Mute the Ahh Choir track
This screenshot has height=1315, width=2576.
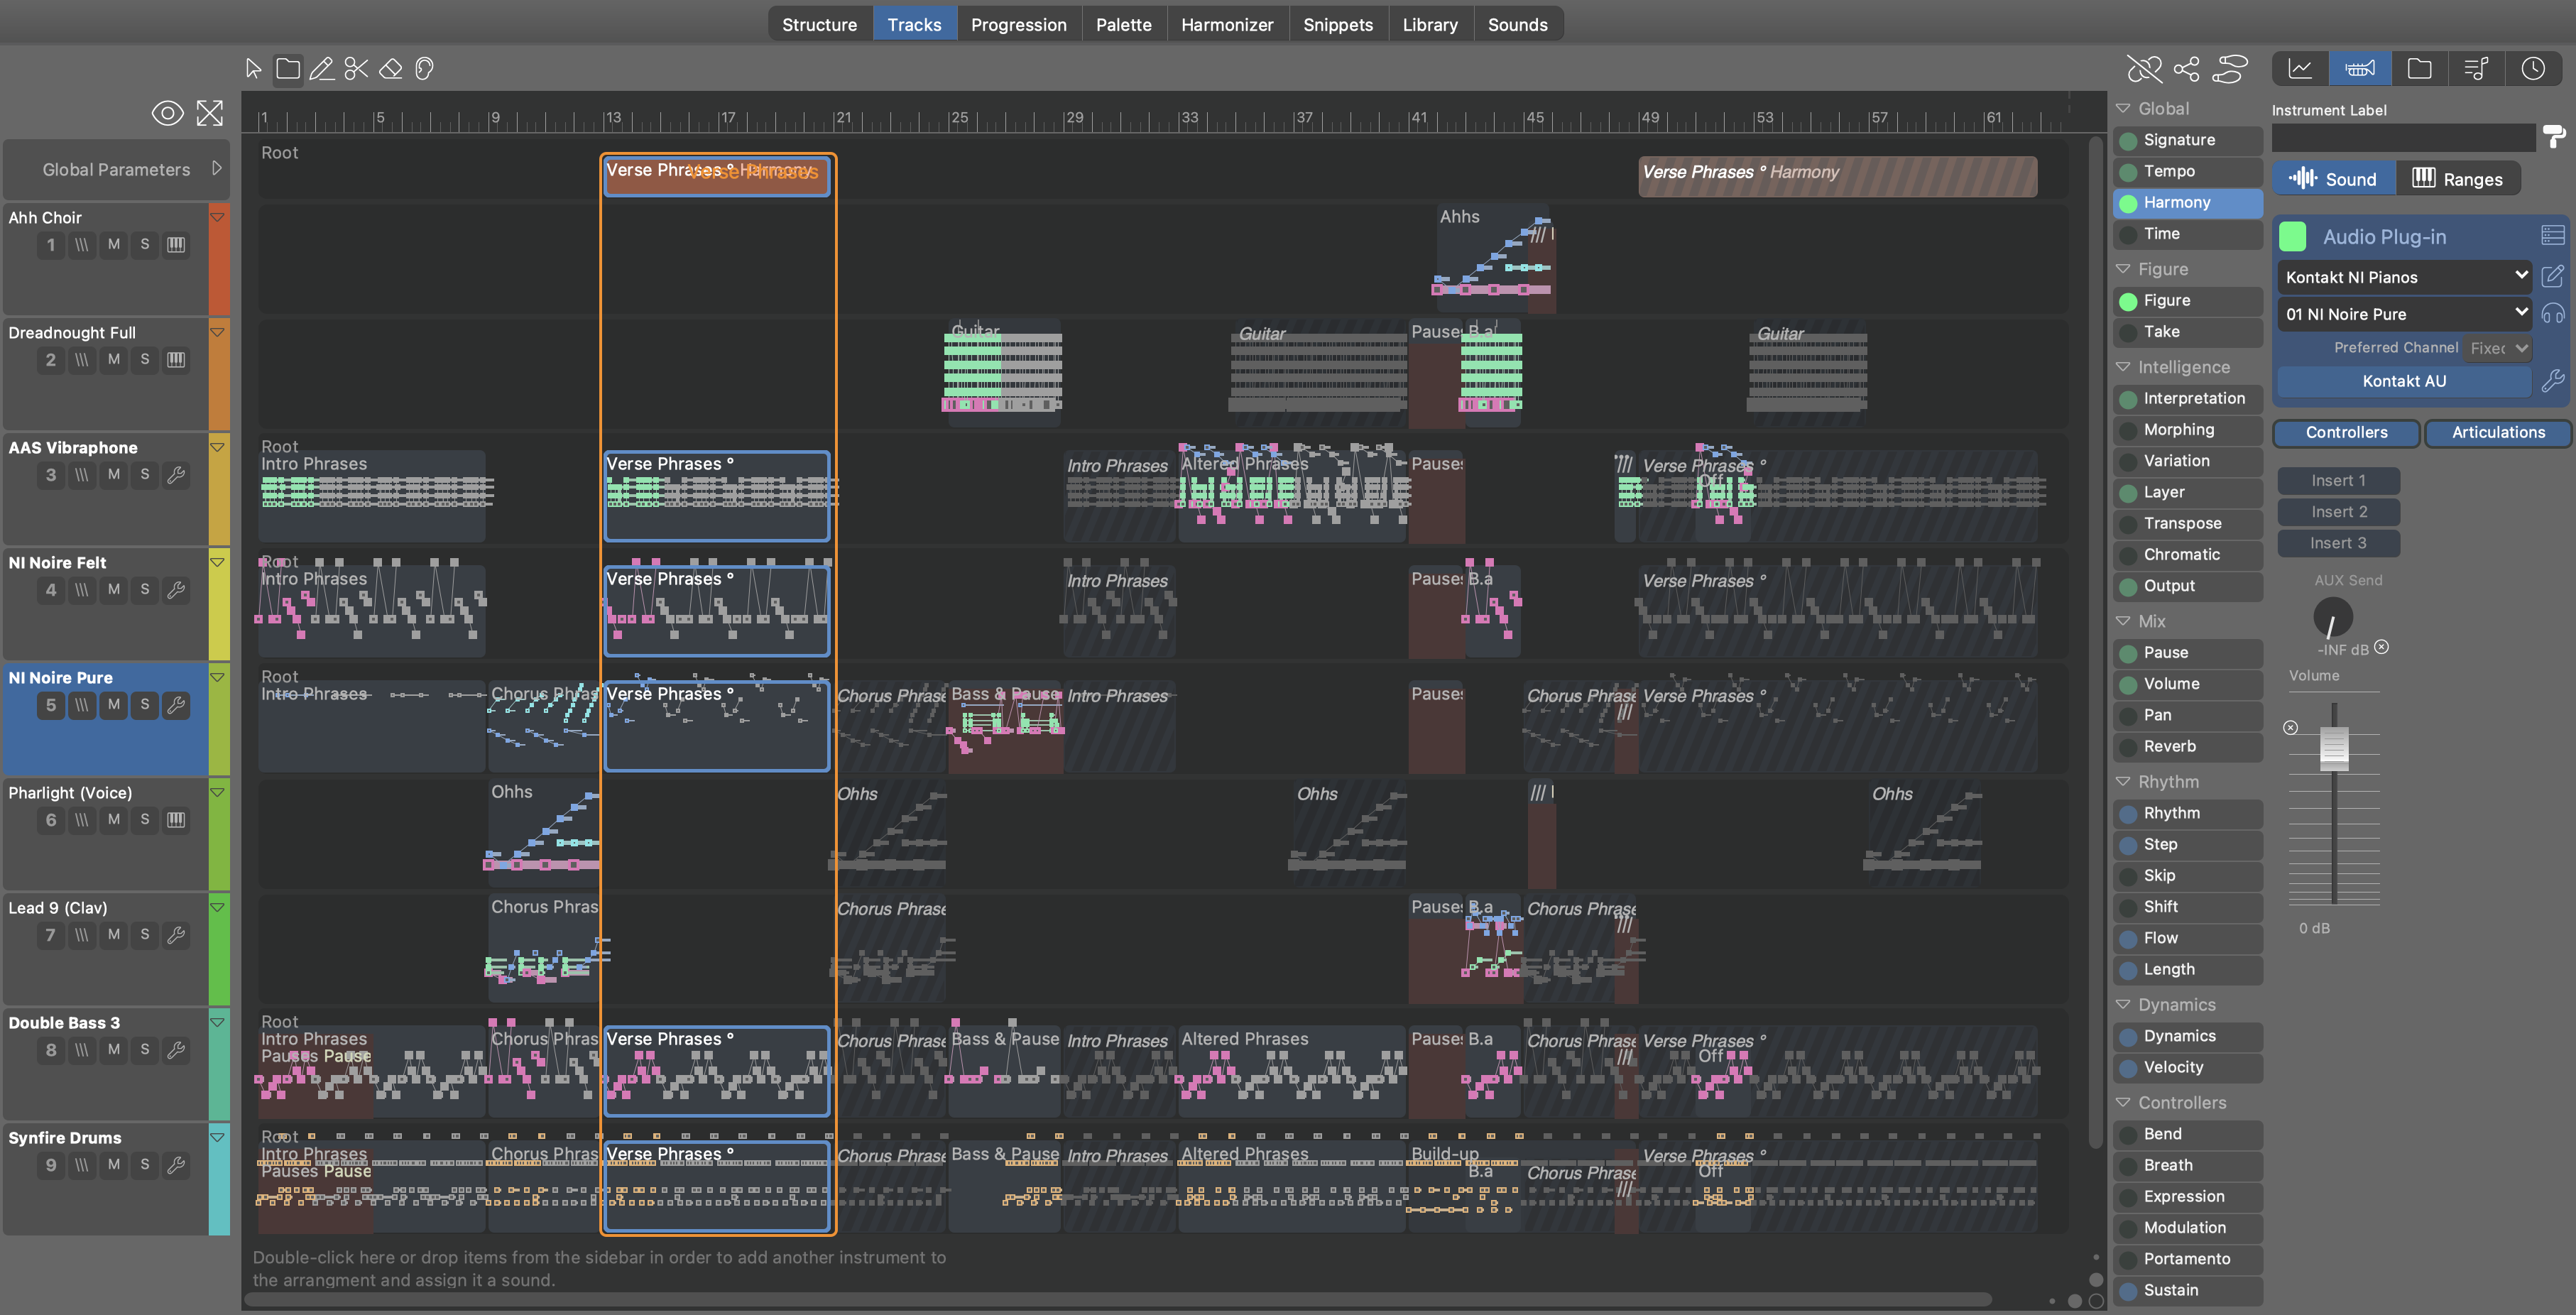114,245
